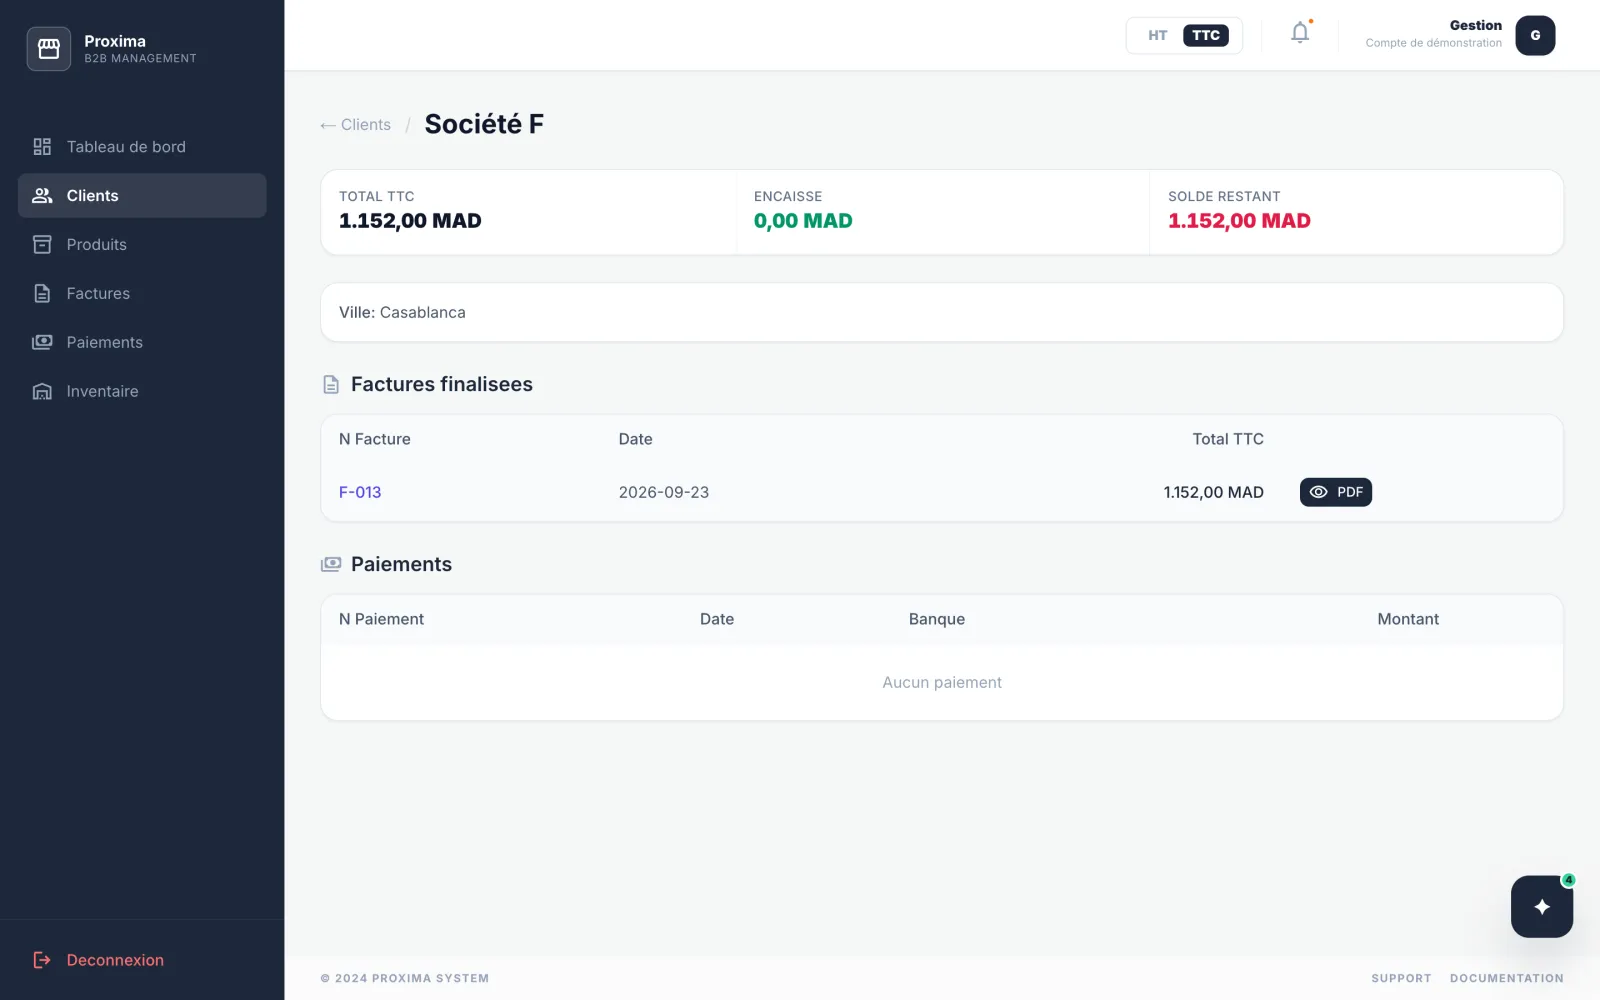Open invoice F-013

tap(360, 492)
